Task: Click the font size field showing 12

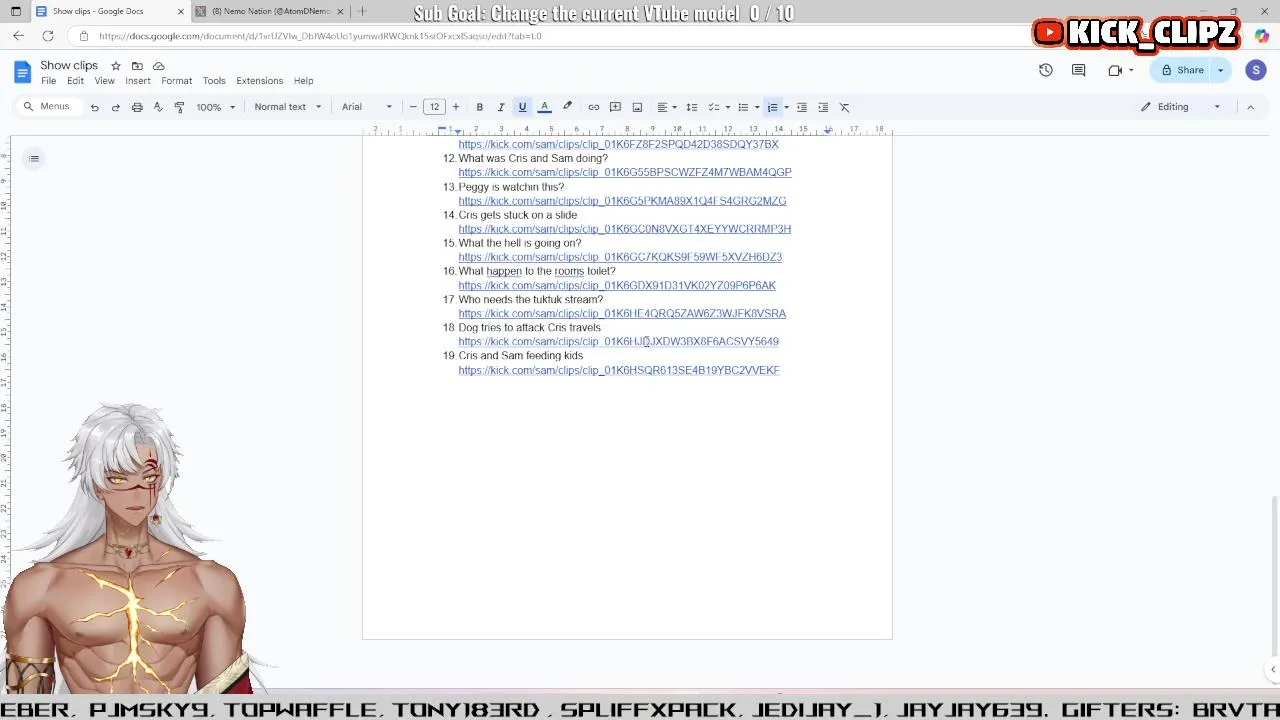Action: (x=434, y=107)
